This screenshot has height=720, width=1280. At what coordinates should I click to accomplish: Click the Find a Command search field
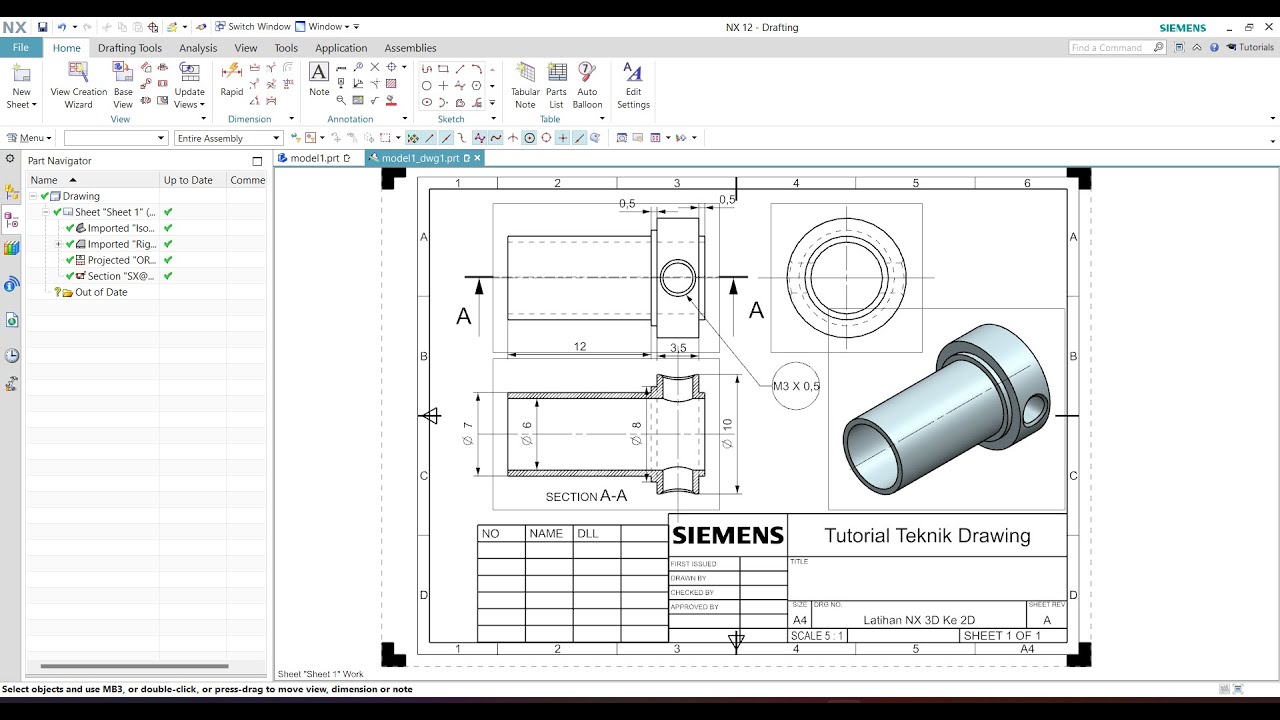click(x=1117, y=47)
